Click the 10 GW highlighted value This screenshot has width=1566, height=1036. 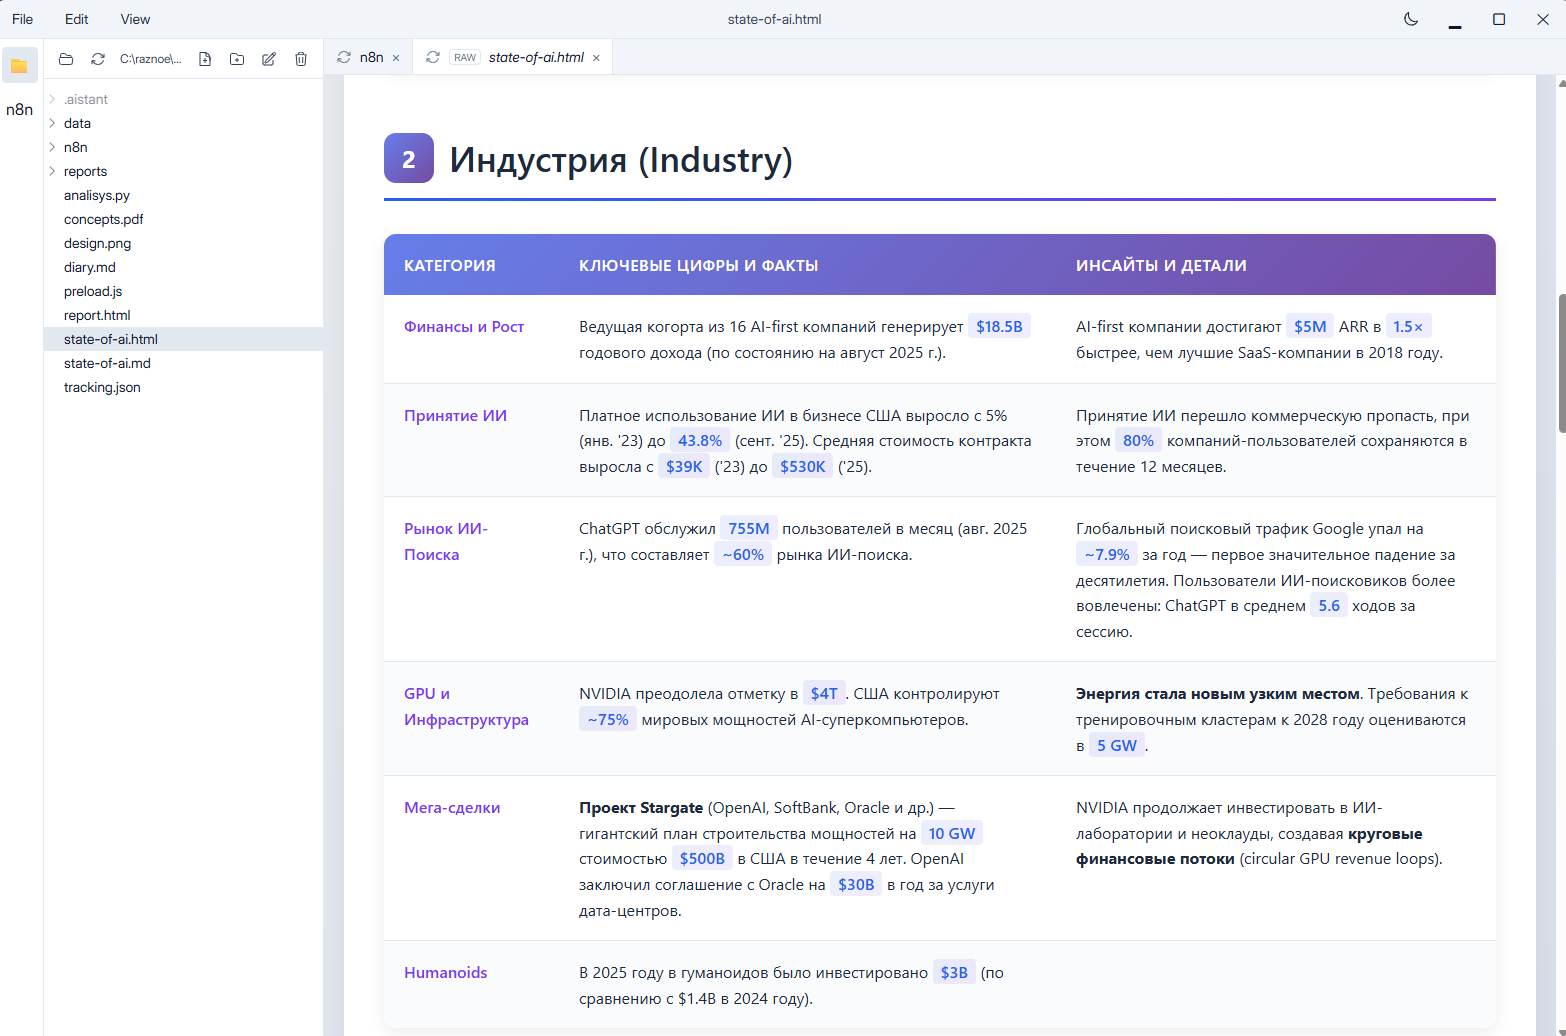tap(952, 833)
